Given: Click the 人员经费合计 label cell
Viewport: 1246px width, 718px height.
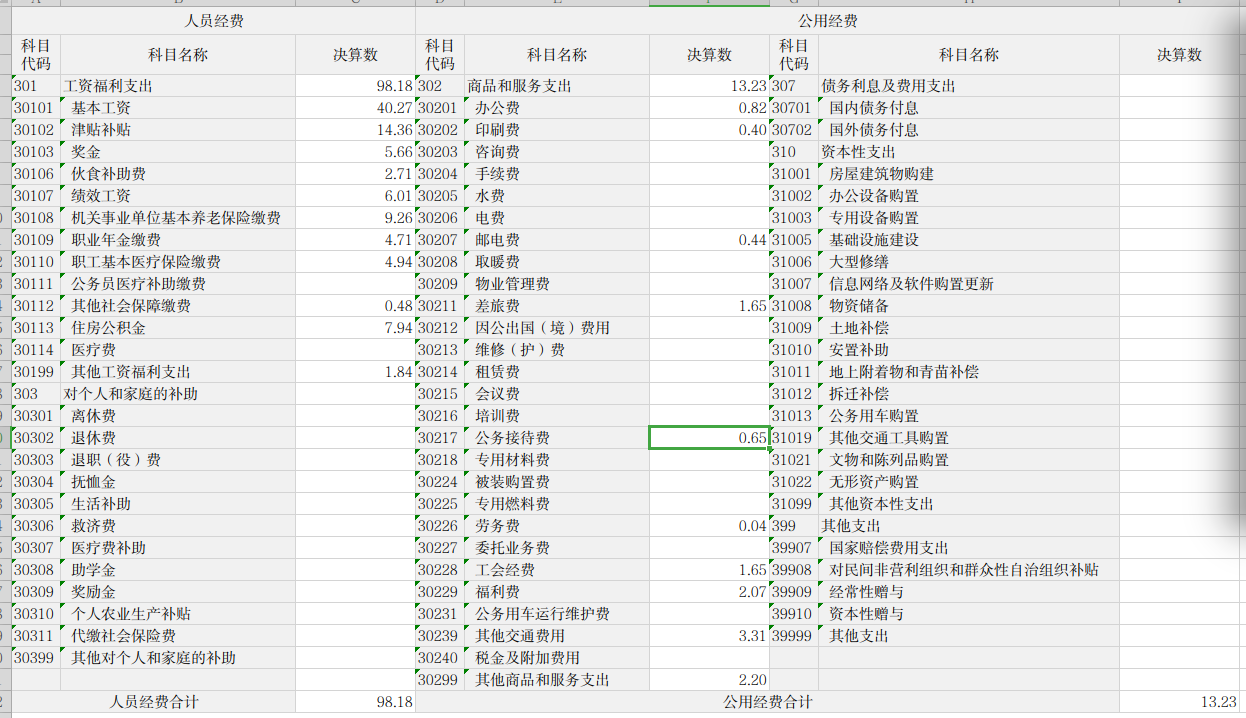Looking at the screenshot, I should pos(153,702).
